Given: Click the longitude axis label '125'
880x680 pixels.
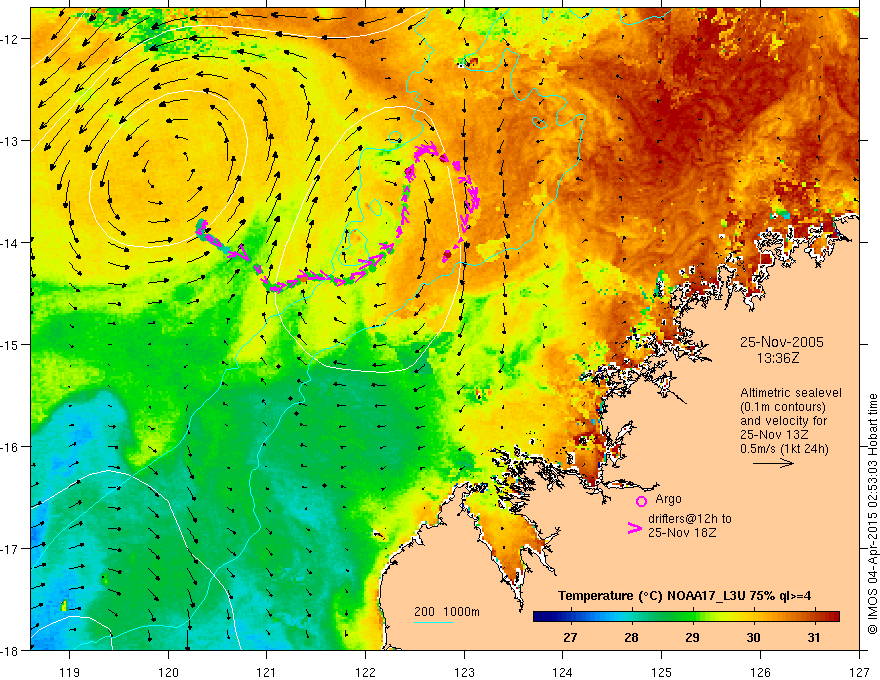Looking at the screenshot, I should click(x=662, y=672).
